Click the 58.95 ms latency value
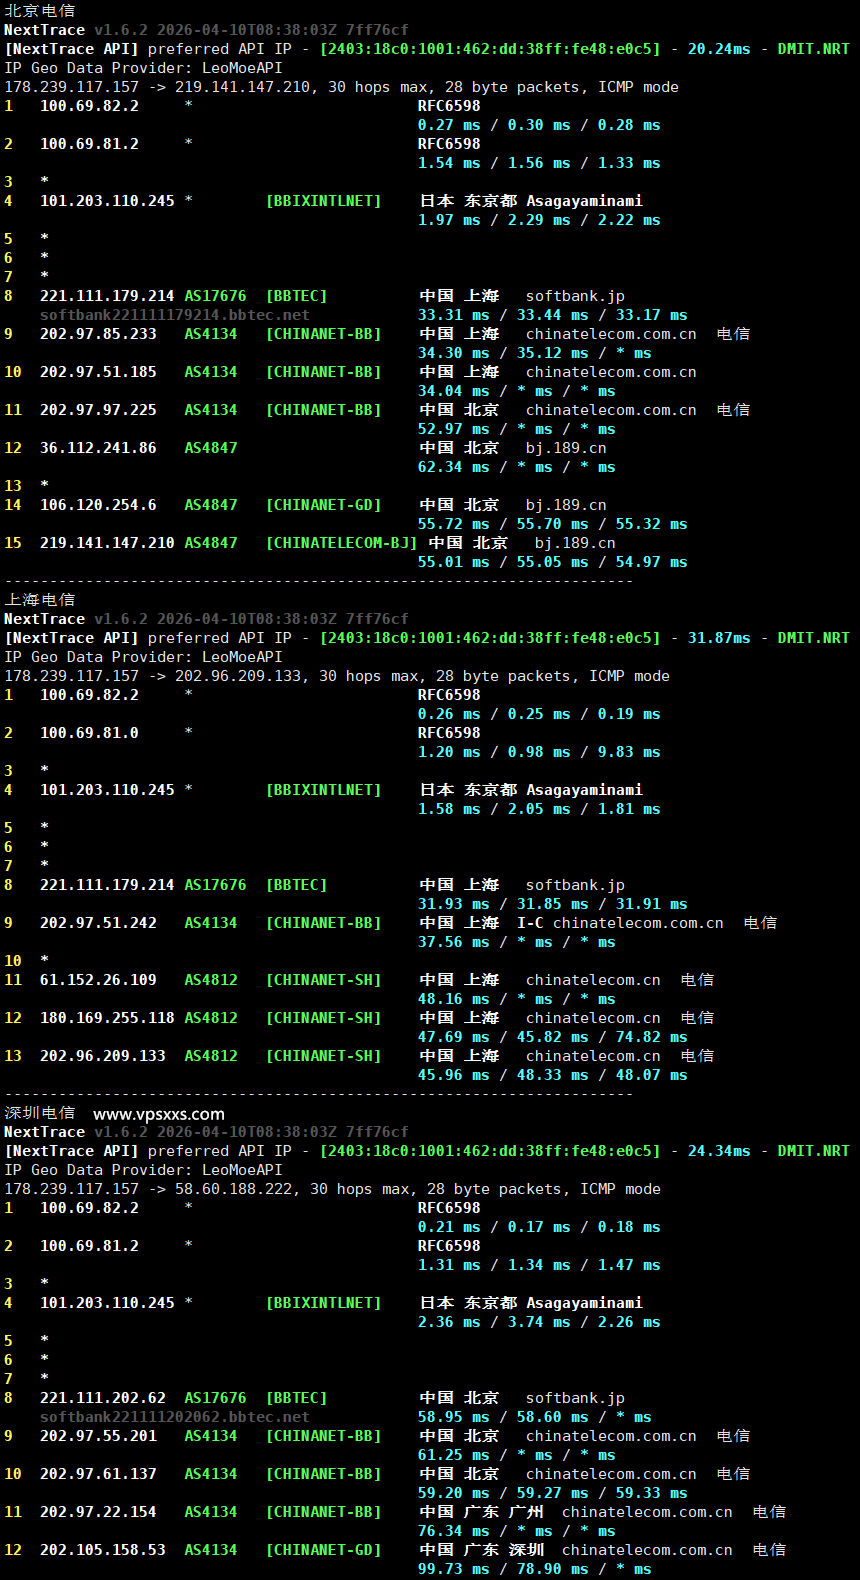 pyautogui.click(x=454, y=1417)
